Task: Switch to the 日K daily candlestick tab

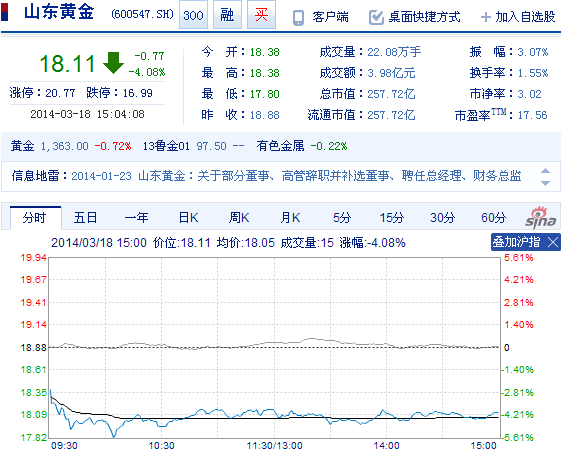Action: coord(188,218)
